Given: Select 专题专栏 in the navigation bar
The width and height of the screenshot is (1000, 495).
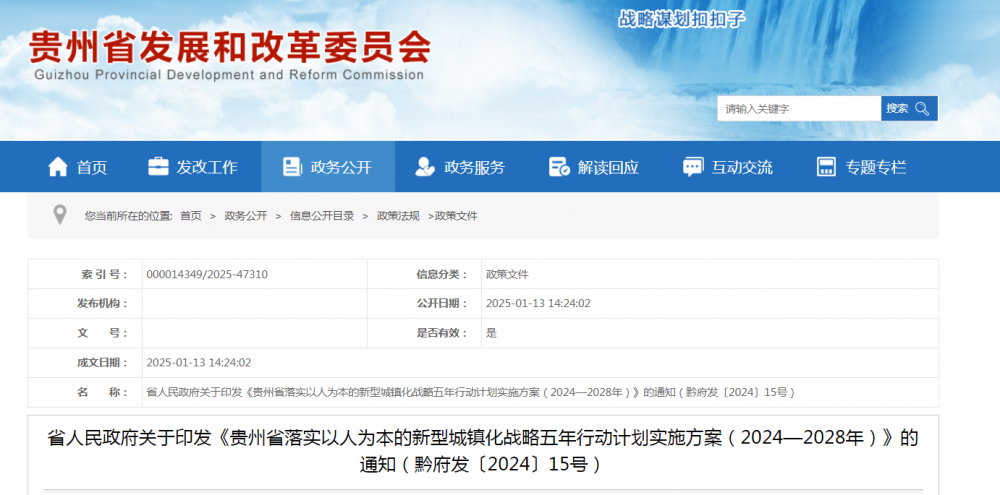Looking at the screenshot, I should [x=875, y=168].
